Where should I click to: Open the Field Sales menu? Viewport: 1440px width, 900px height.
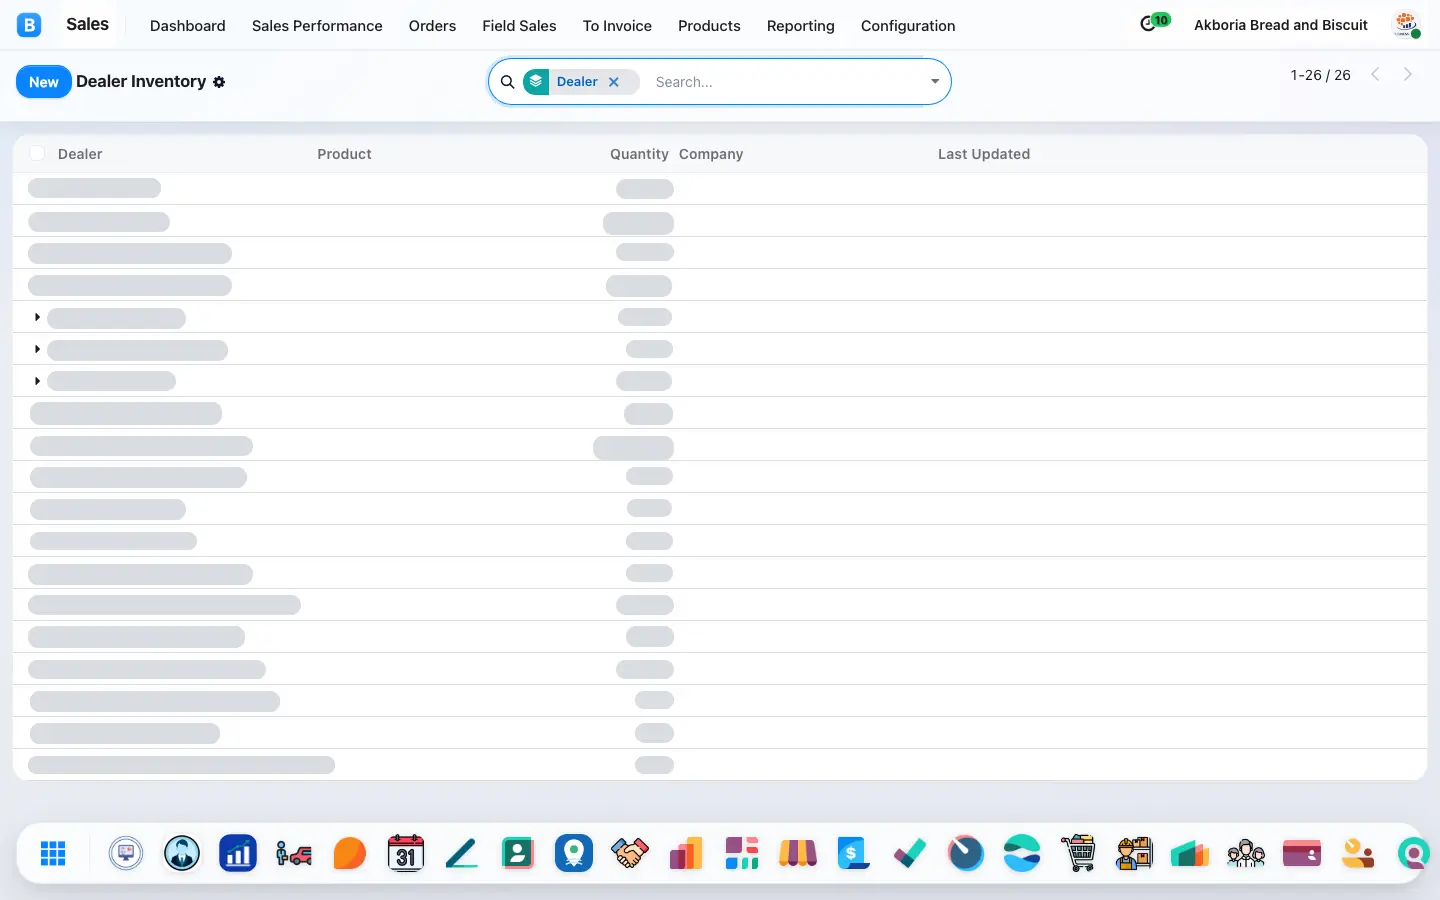point(519,26)
